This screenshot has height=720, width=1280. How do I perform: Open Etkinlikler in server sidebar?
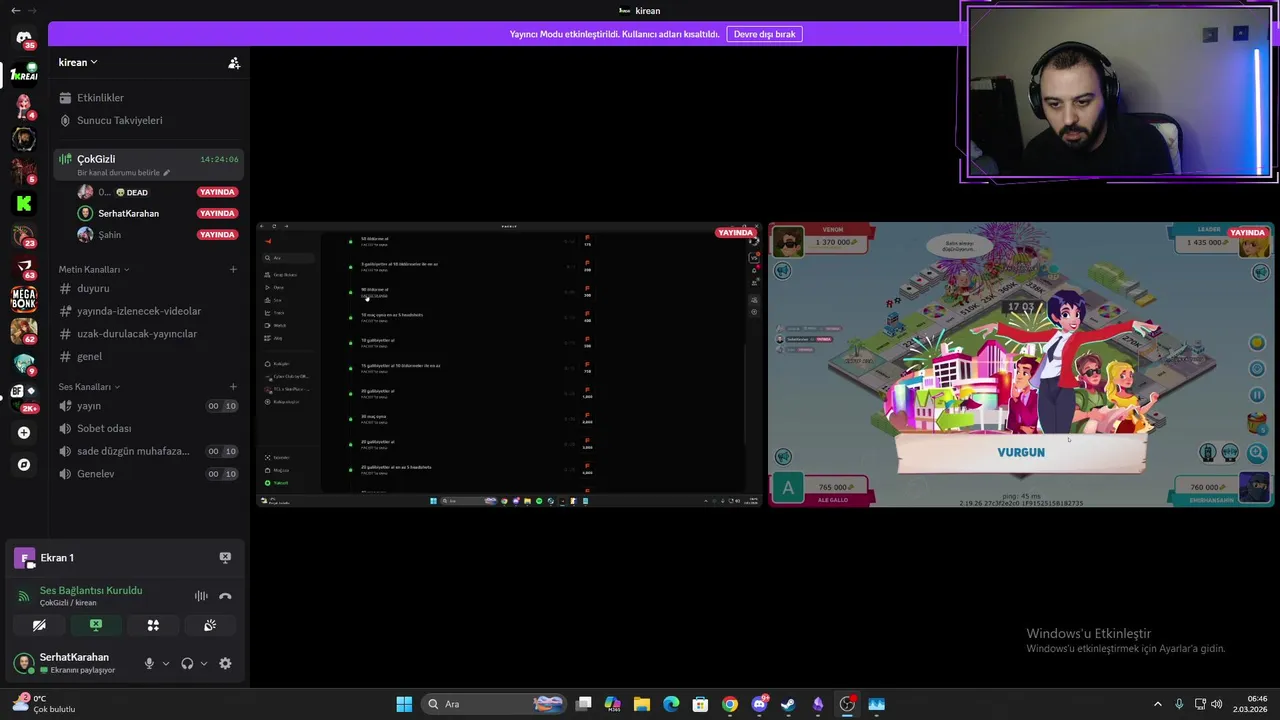coord(148,98)
